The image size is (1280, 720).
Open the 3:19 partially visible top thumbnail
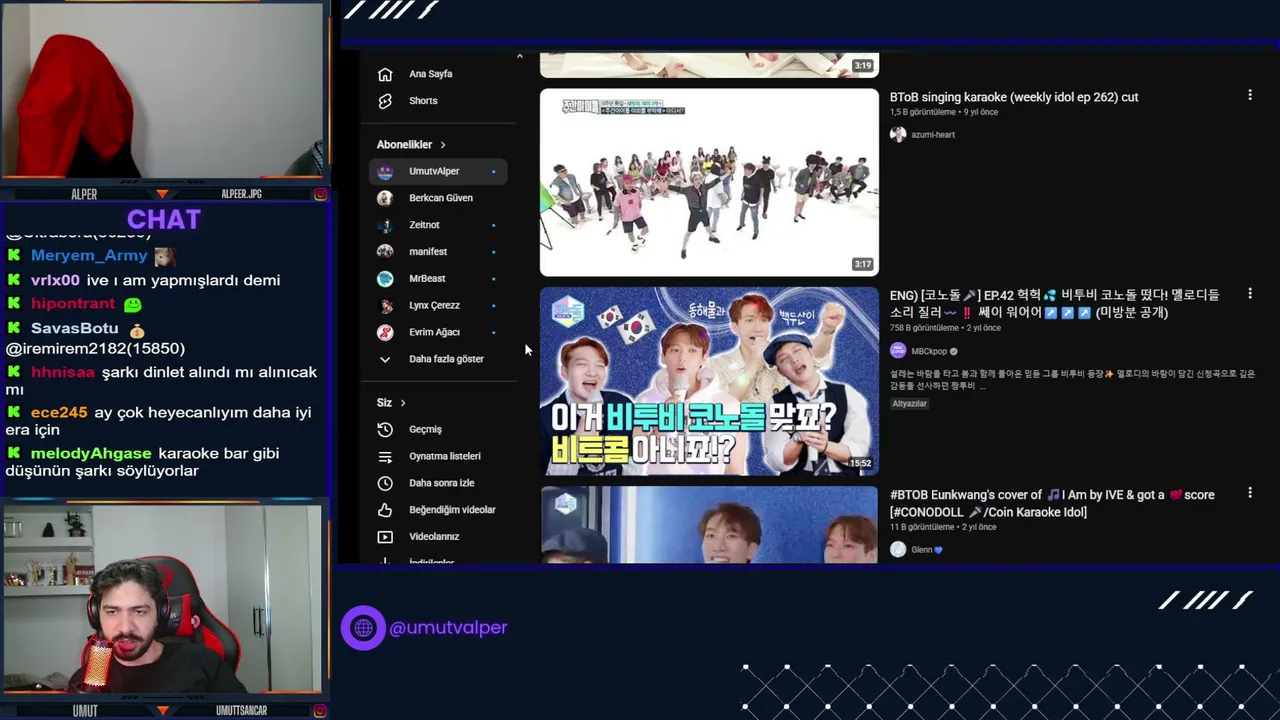point(709,65)
